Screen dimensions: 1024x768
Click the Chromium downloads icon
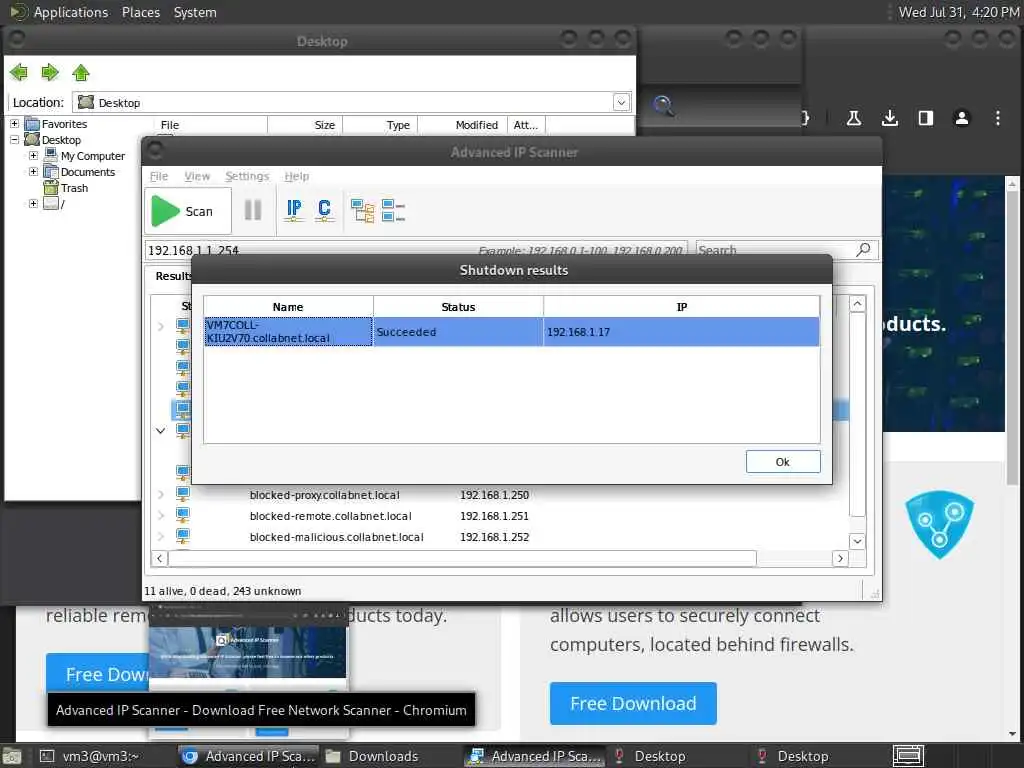[889, 118]
